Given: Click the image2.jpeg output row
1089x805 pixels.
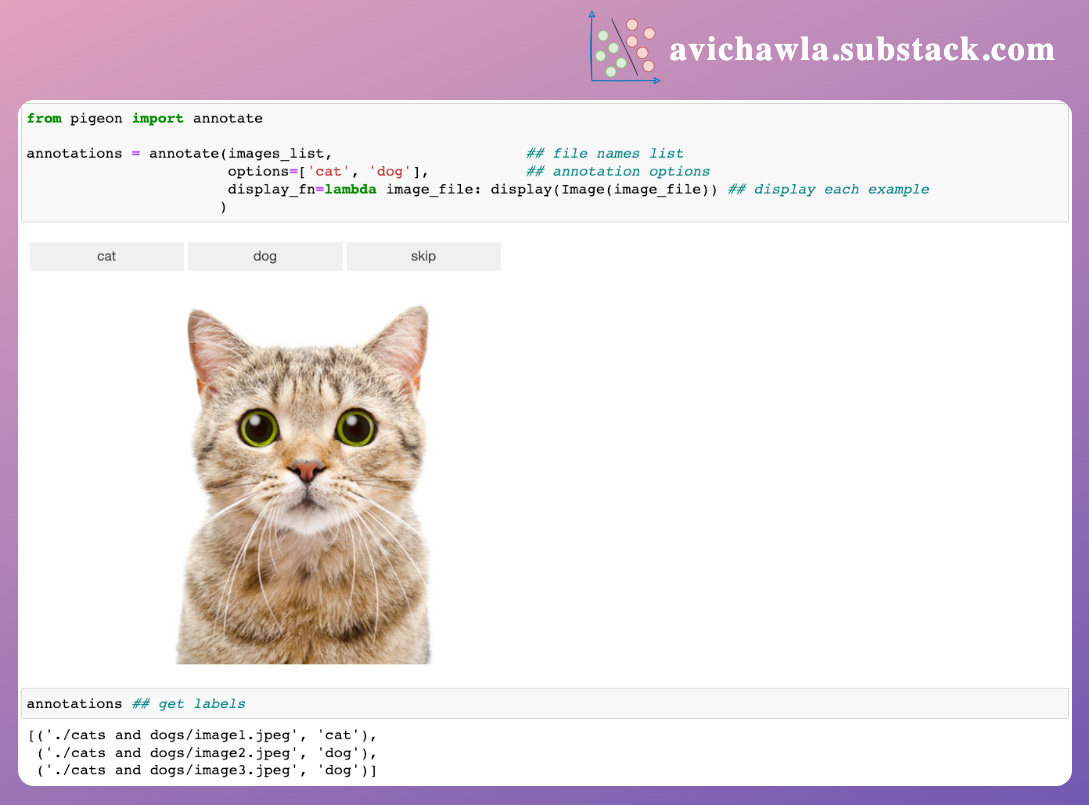Looking at the screenshot, I should click(206, 753).
